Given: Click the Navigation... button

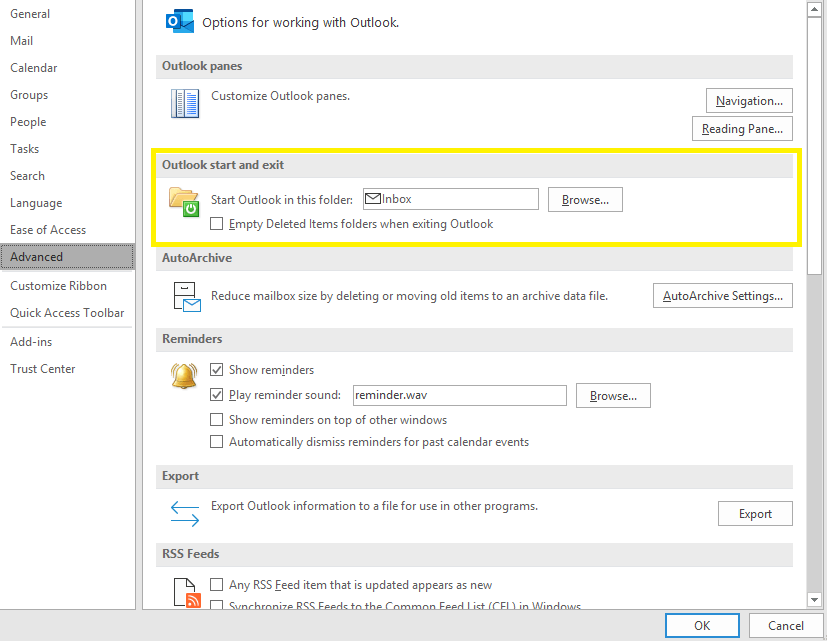Looking at the screenshot, I should 749,100.
